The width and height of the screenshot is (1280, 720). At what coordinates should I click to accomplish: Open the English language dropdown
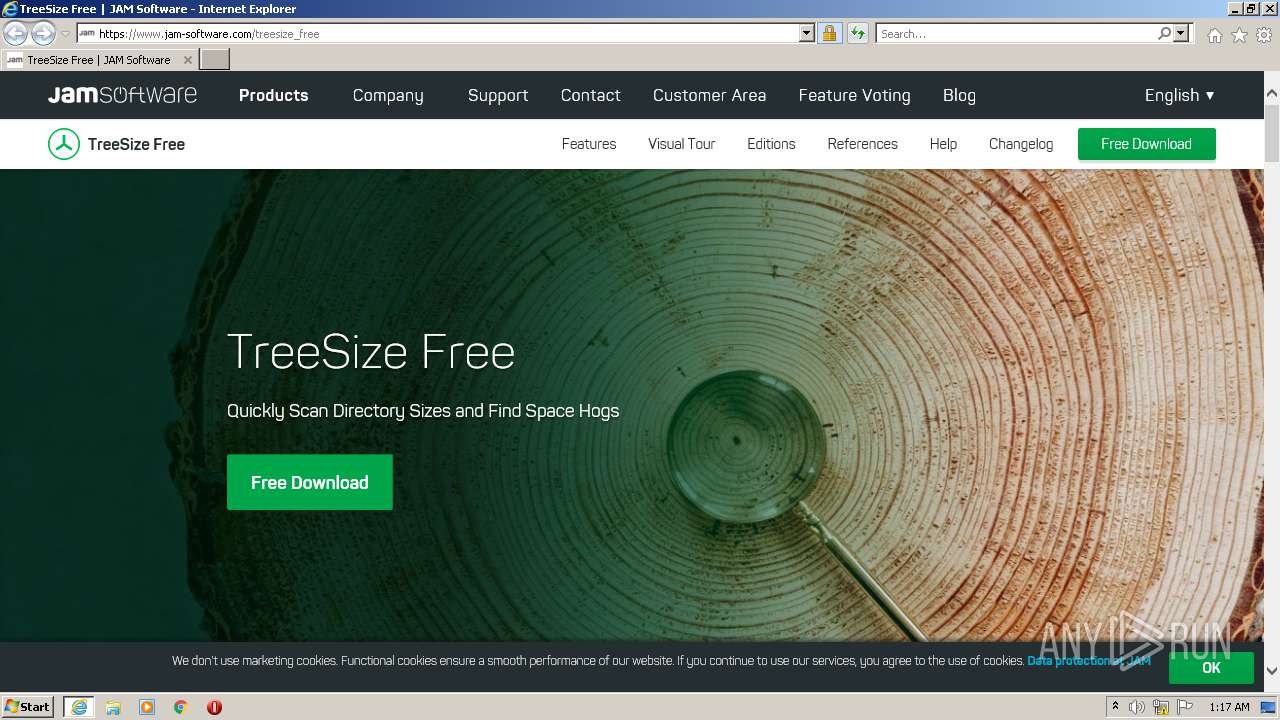coord(1180,95)
